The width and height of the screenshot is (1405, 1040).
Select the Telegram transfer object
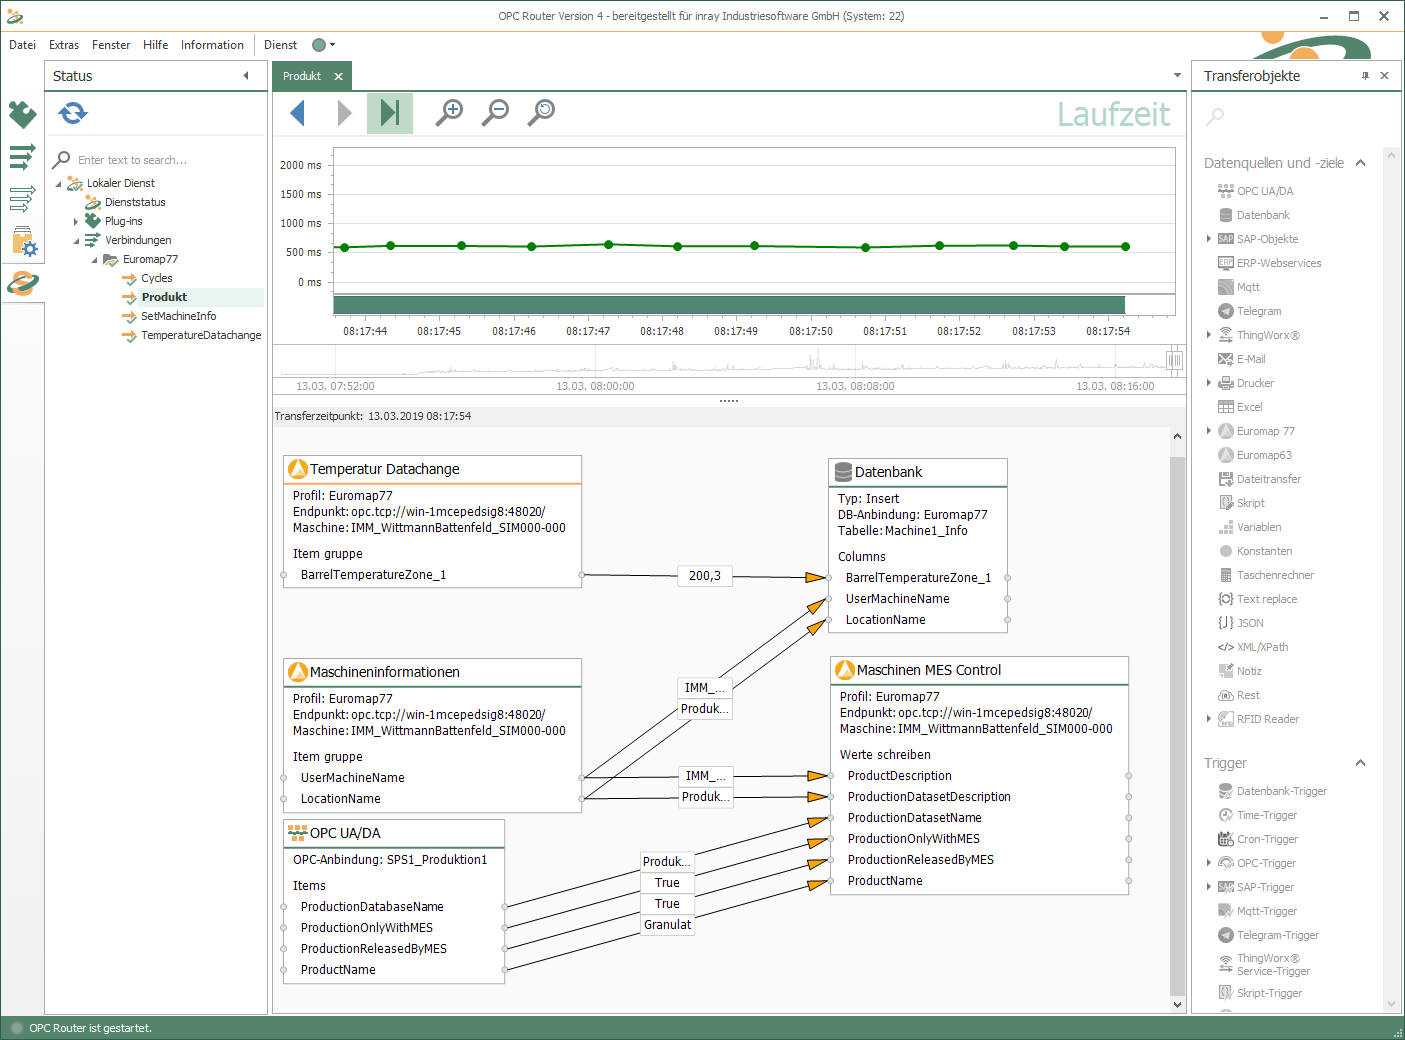coord(1258,311)
